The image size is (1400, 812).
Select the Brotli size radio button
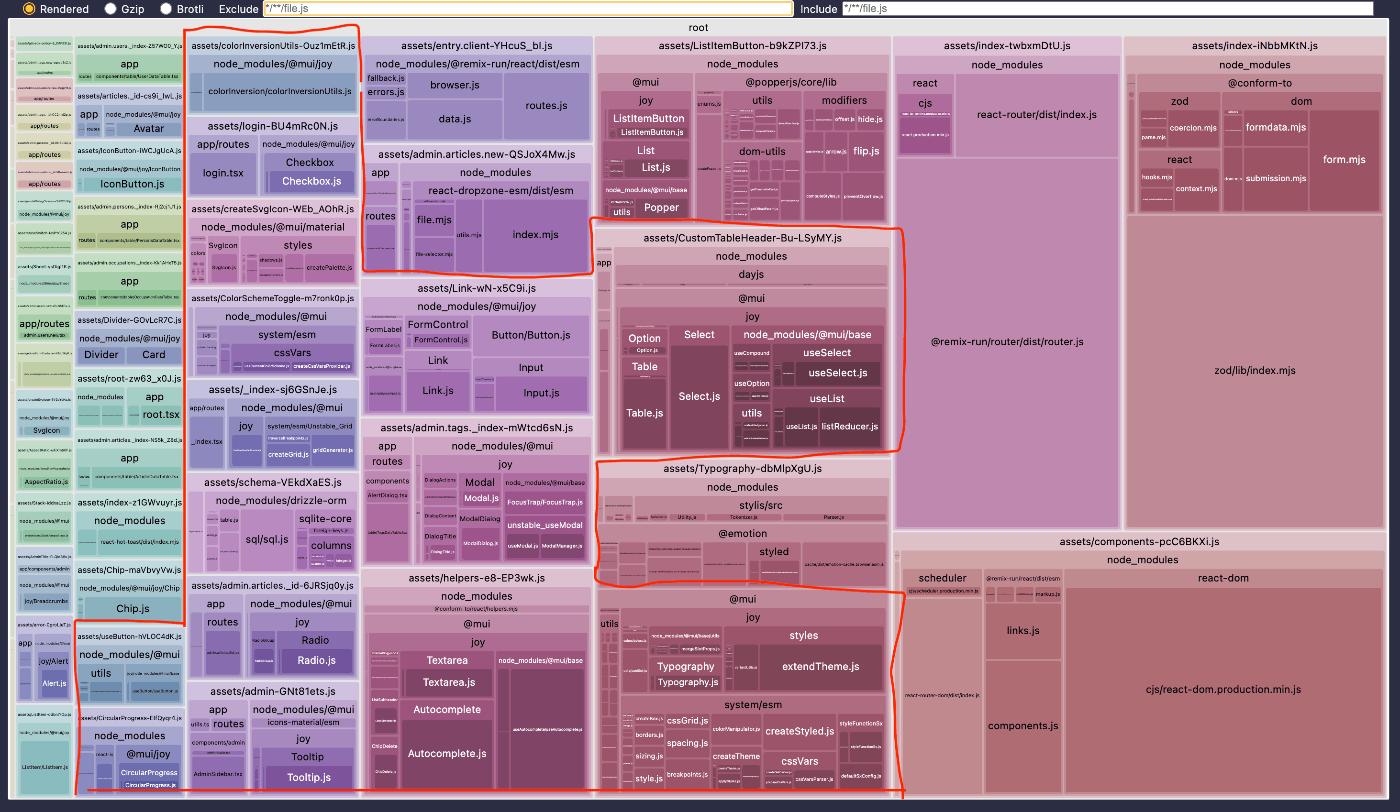(166, 8)
